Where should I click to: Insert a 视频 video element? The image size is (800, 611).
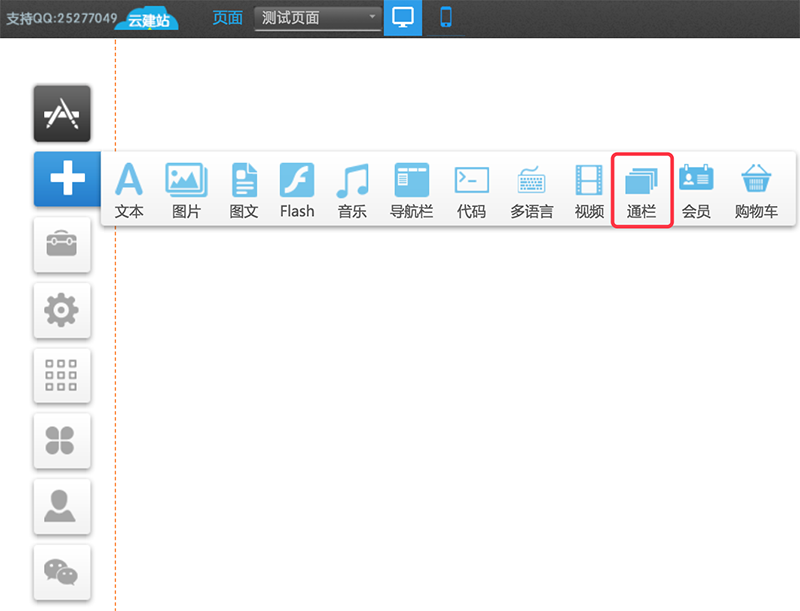589,190
